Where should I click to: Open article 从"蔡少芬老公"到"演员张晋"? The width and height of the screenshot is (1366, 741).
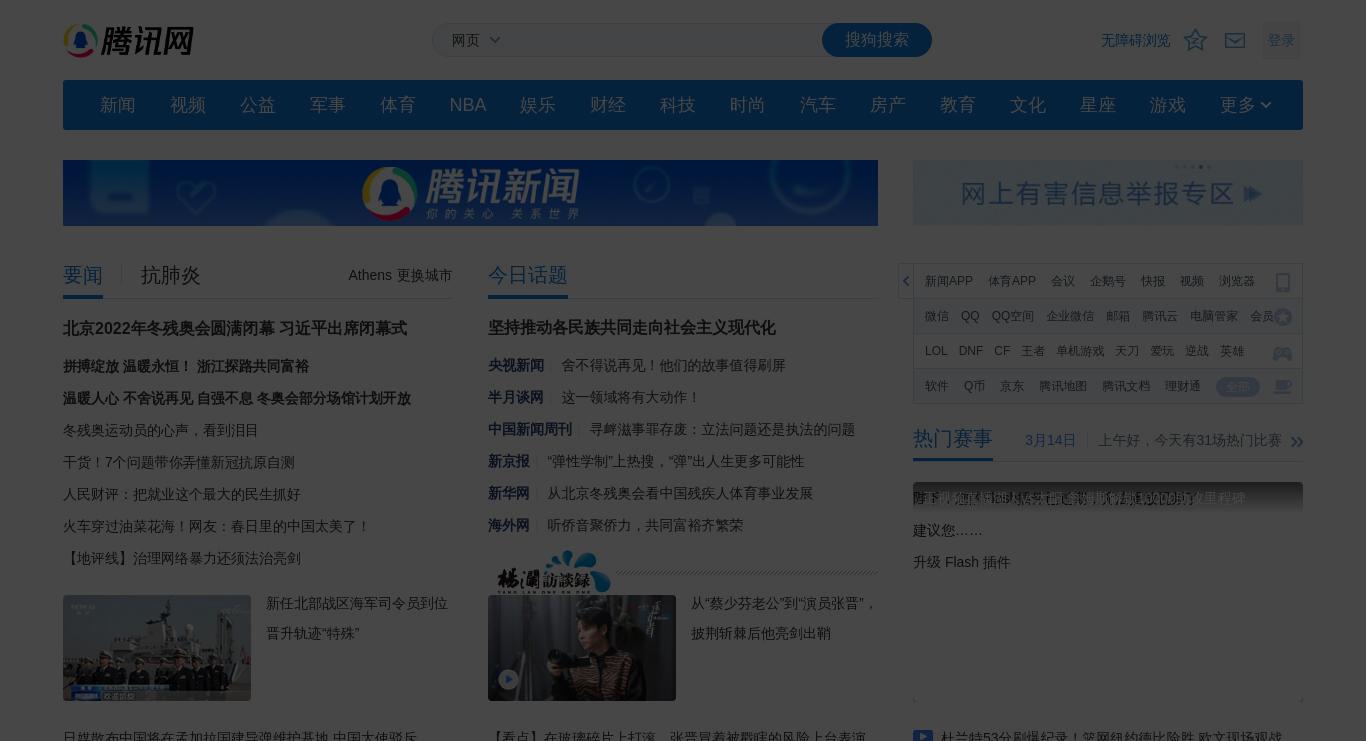coord(784,618)
